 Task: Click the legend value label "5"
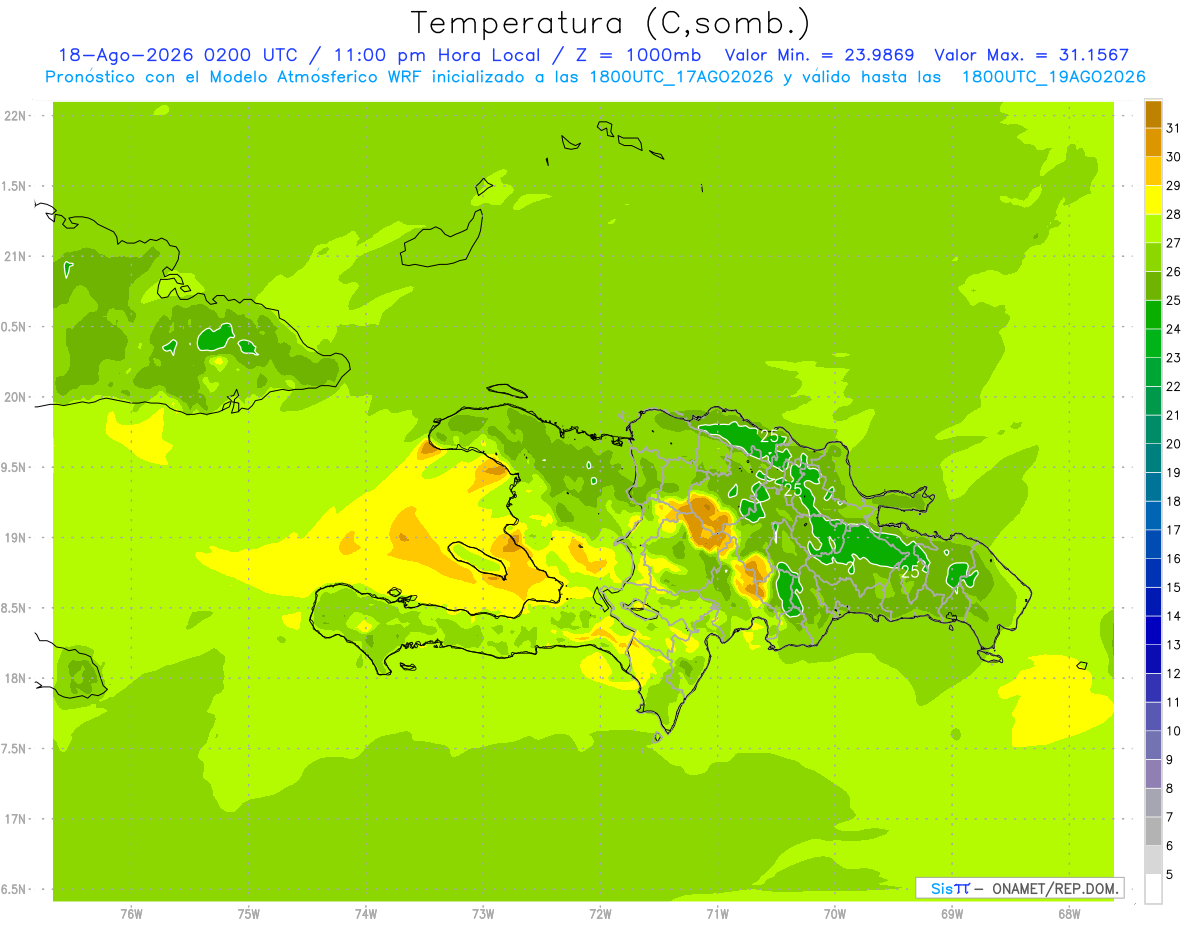click(x=1169, y=874)
